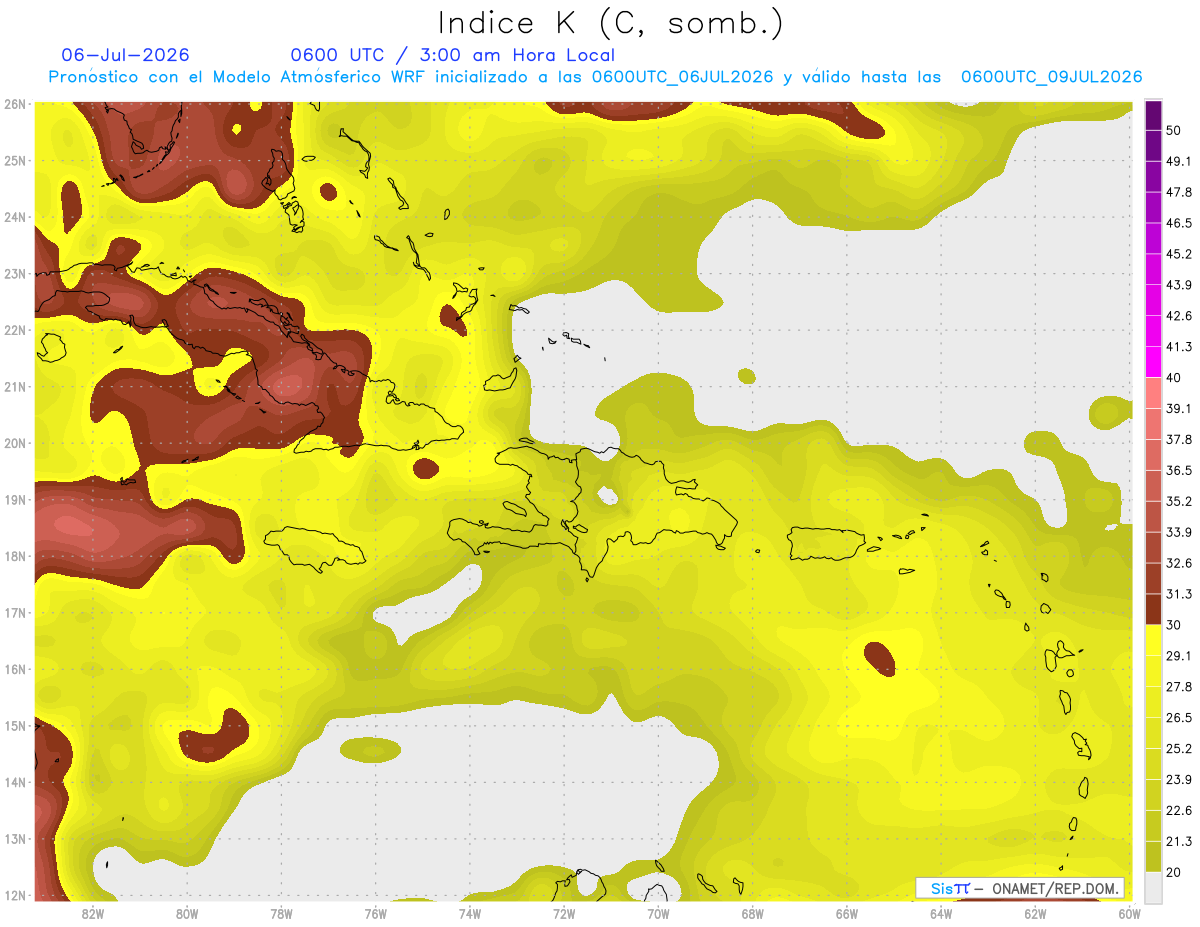Click the longitude label "60W"
This screenshot has height=927, width=1200.
tap(1129, 914)
